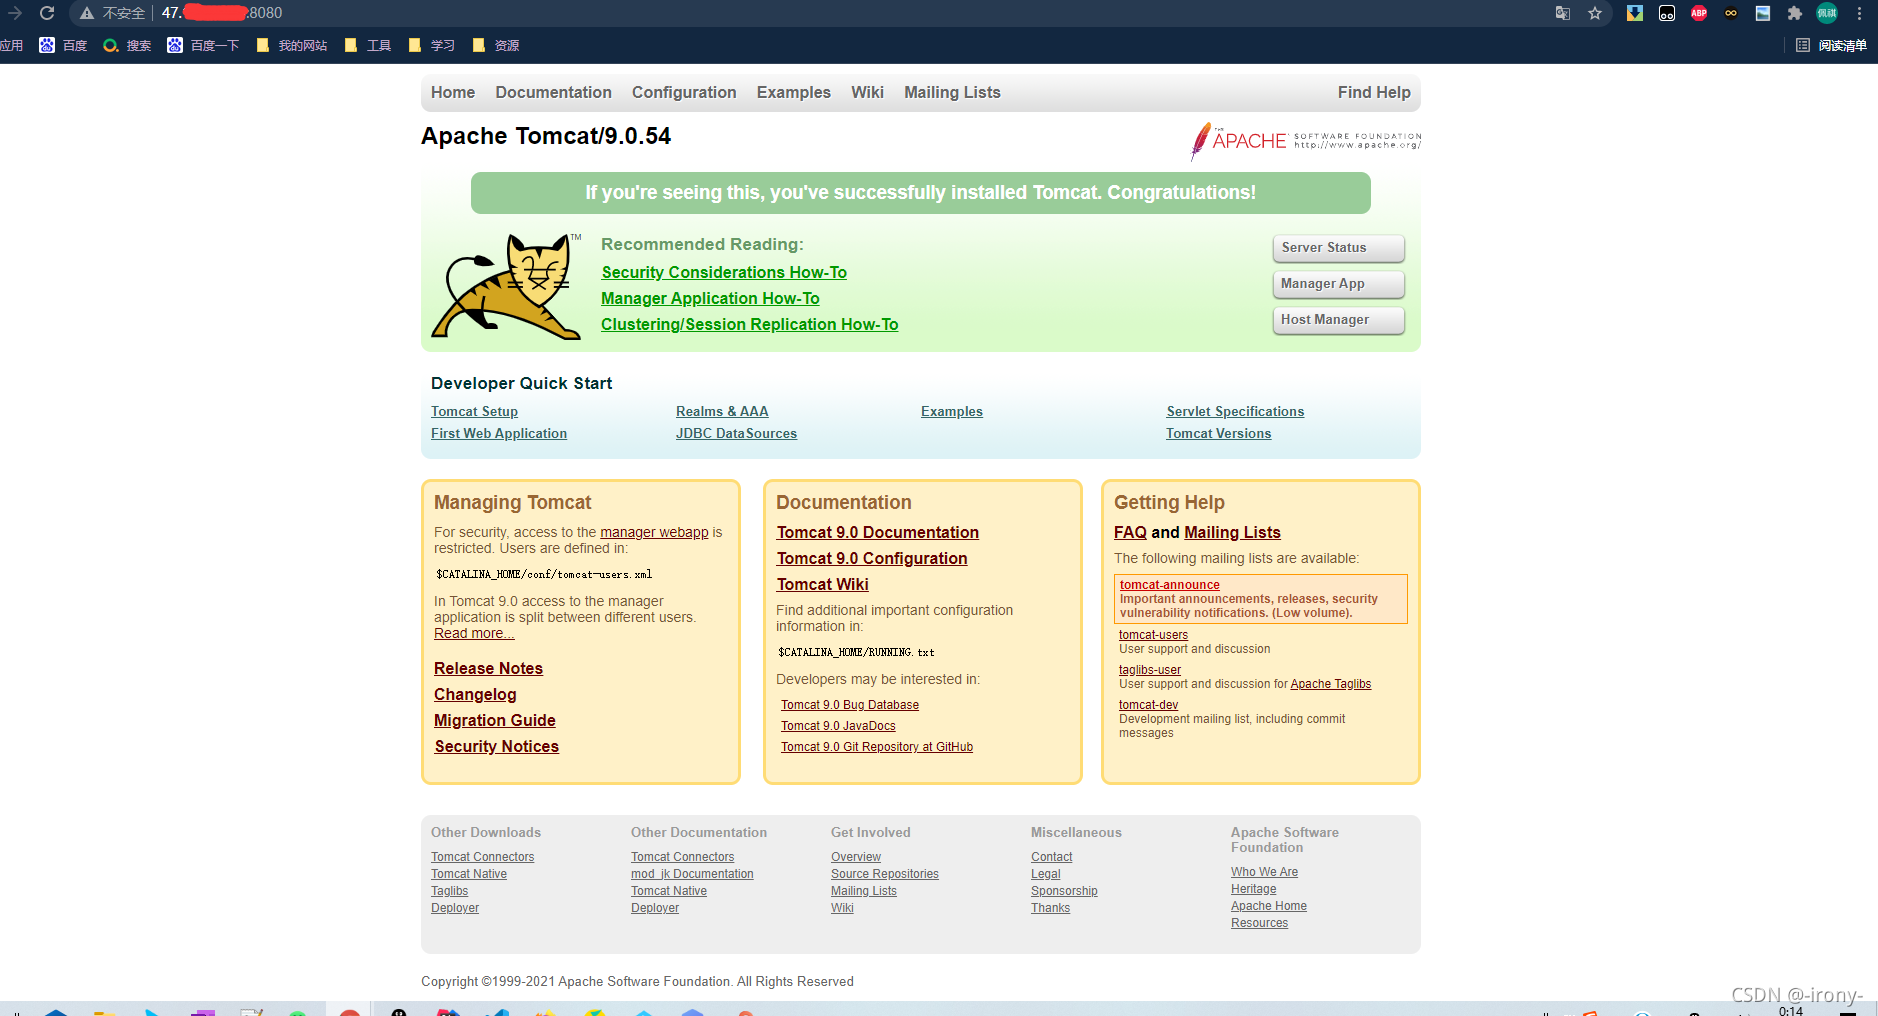Open Manager Application How-To link

(710, 298)
